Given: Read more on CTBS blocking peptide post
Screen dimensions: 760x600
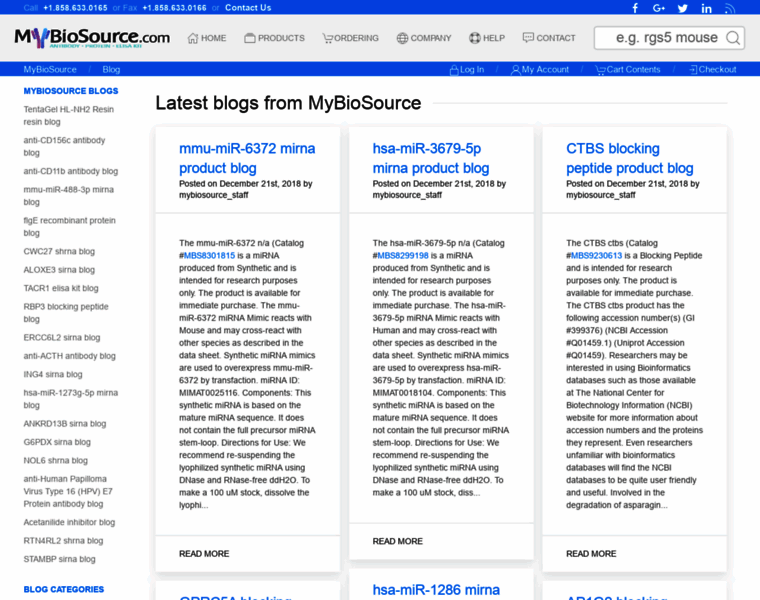Looking at the screenshot, I should 591,553.
